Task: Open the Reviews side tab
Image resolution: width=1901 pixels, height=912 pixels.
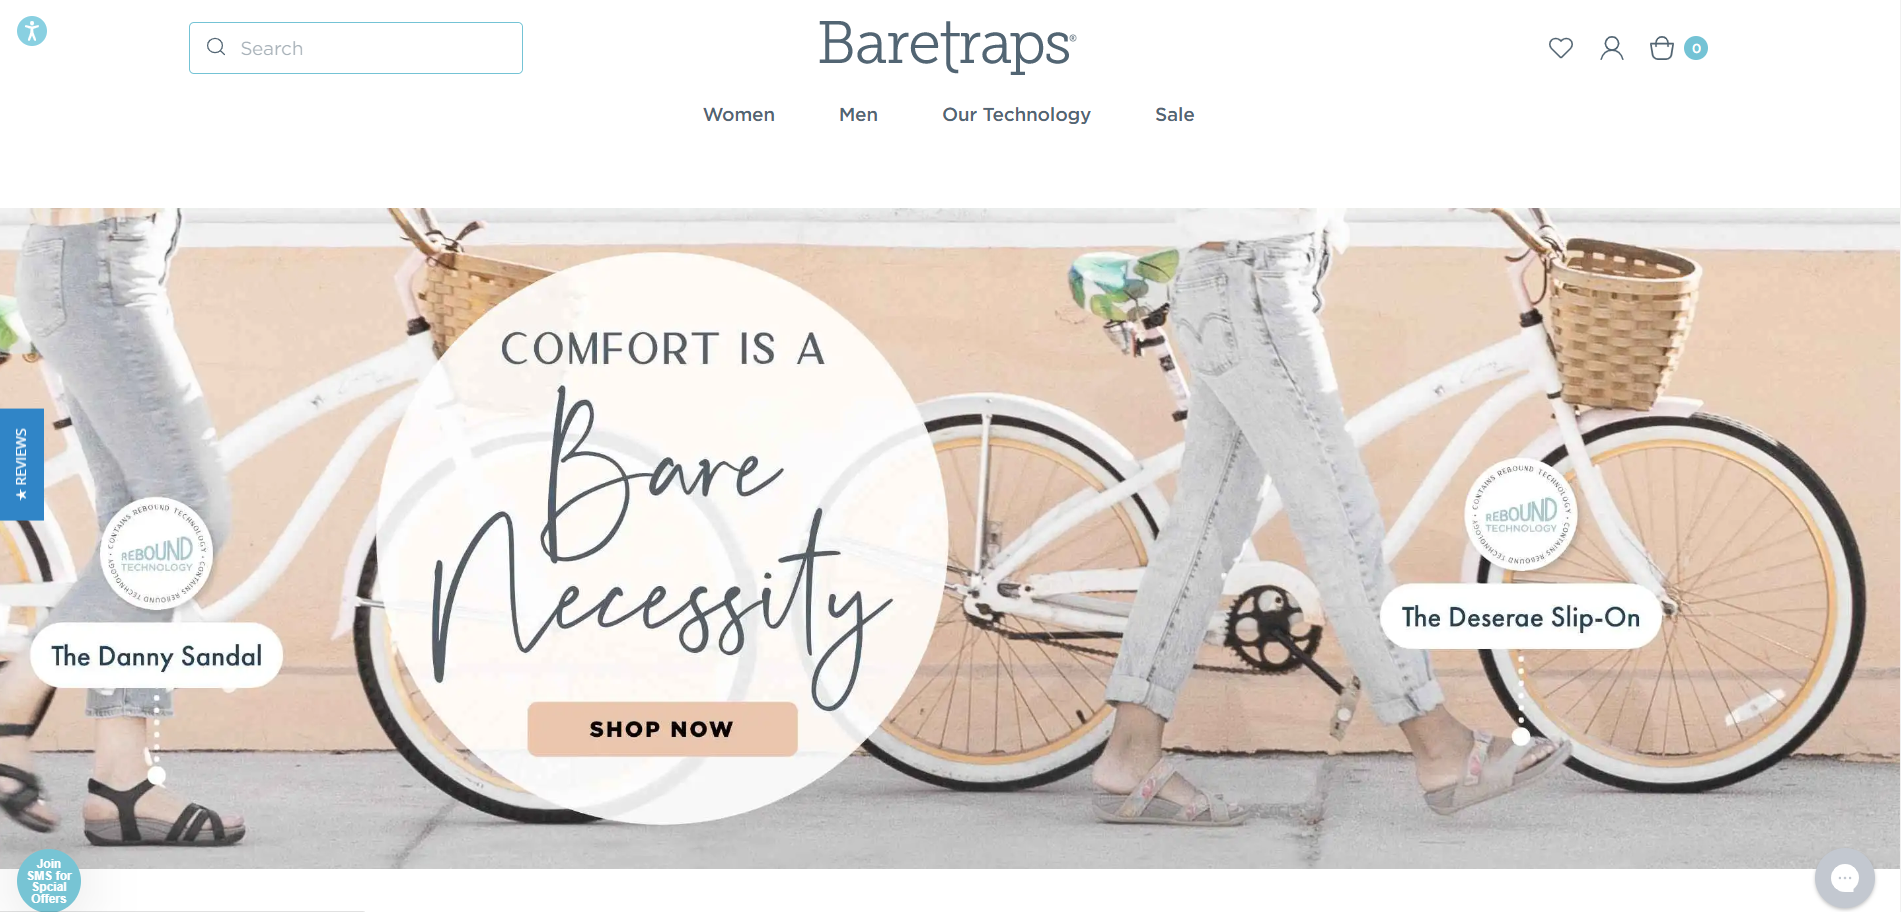Action: coord(21,464)
